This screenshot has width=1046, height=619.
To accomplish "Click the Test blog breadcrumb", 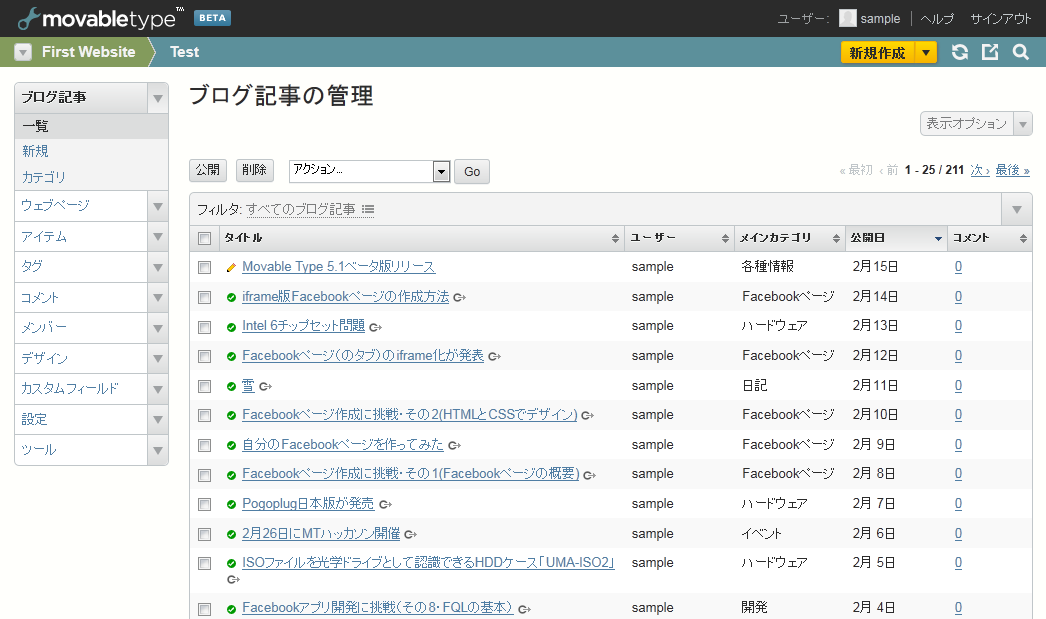I will tap(184, 52).
